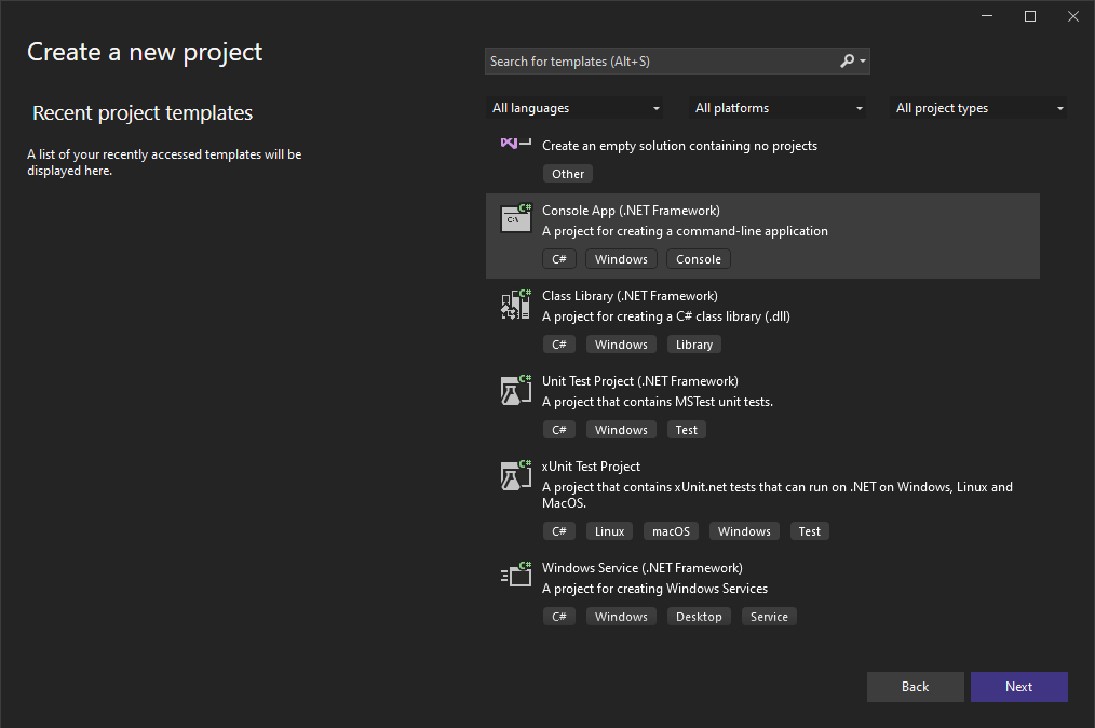Click the Console tag under Console App
The image size is (1095, 728).
pos(698,258)
